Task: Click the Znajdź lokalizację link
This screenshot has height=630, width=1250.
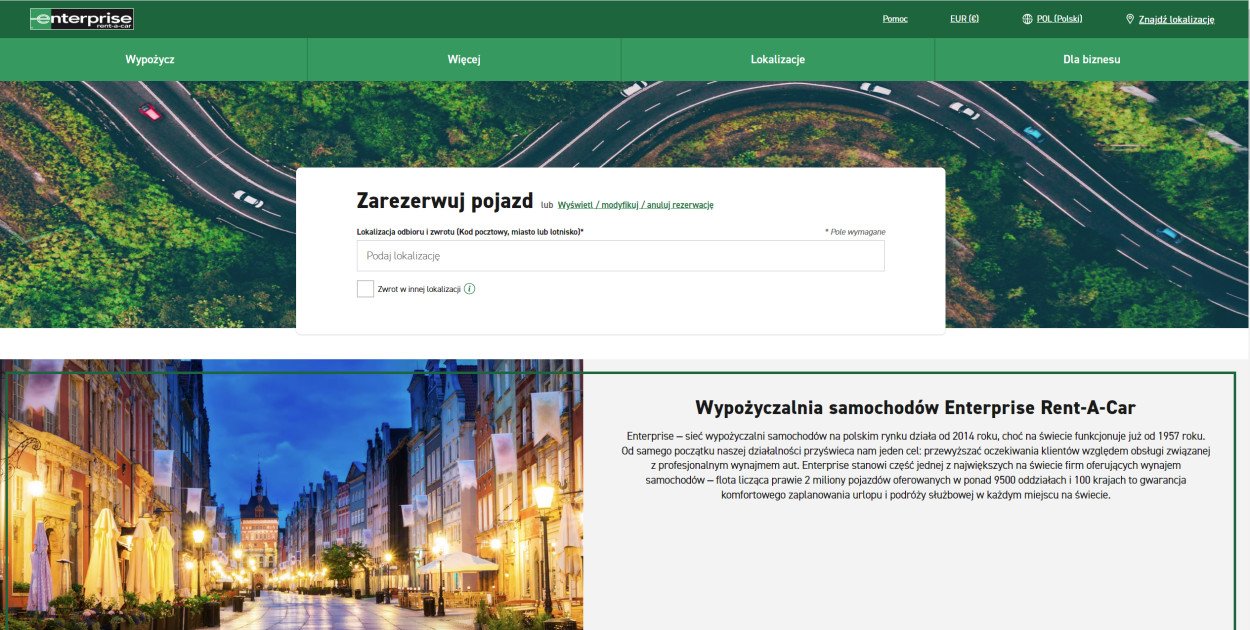Action: click(x=1176, y=19)
